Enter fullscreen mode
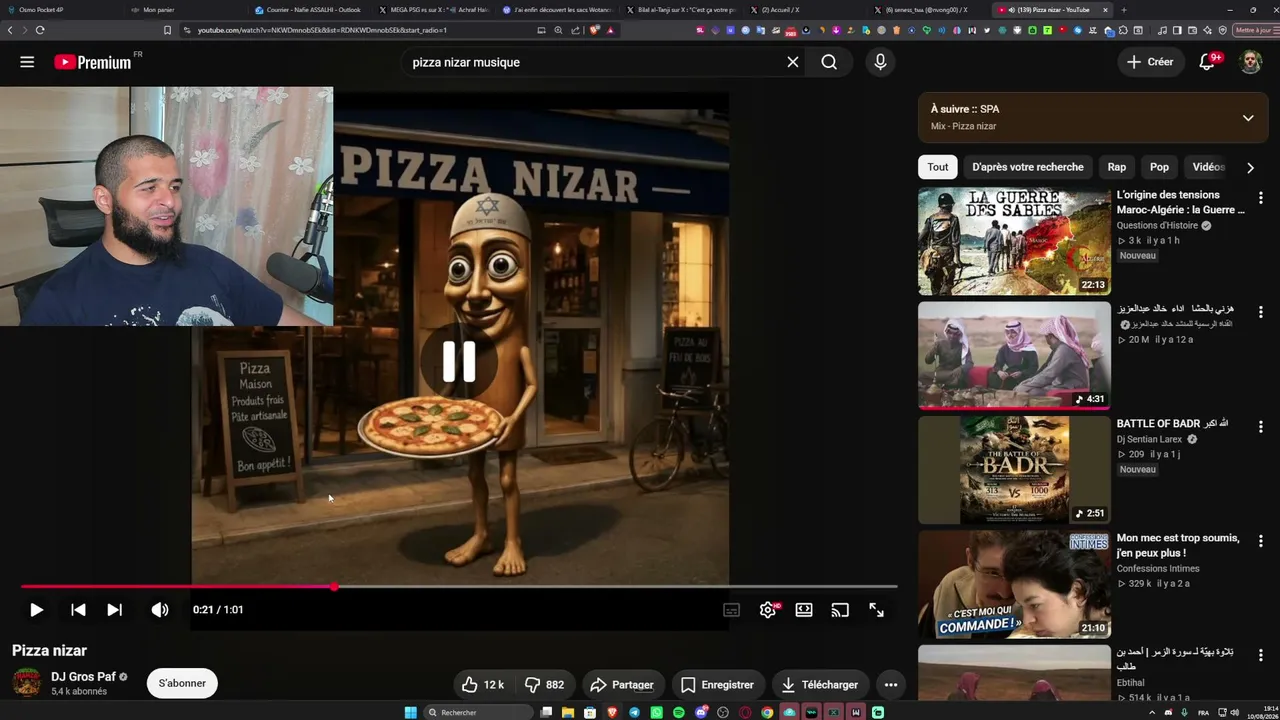The image size is (1280, 720). (876, 610)
